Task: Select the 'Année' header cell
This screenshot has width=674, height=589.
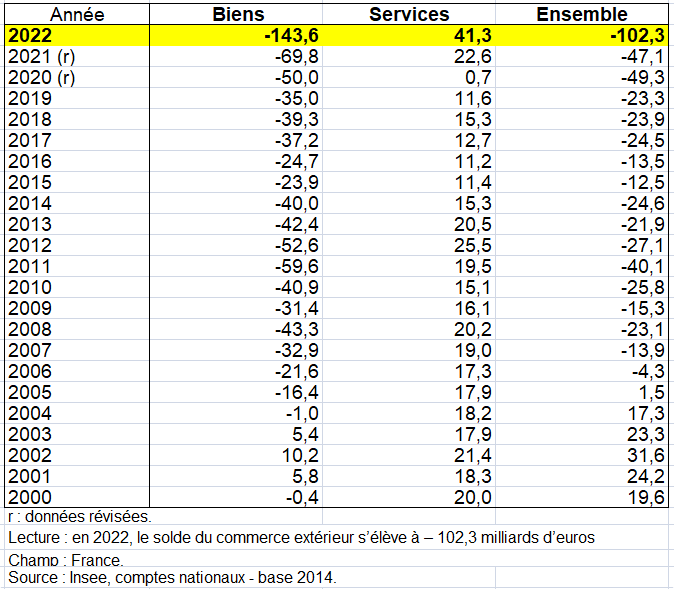Action: click(x=77, y=14)
